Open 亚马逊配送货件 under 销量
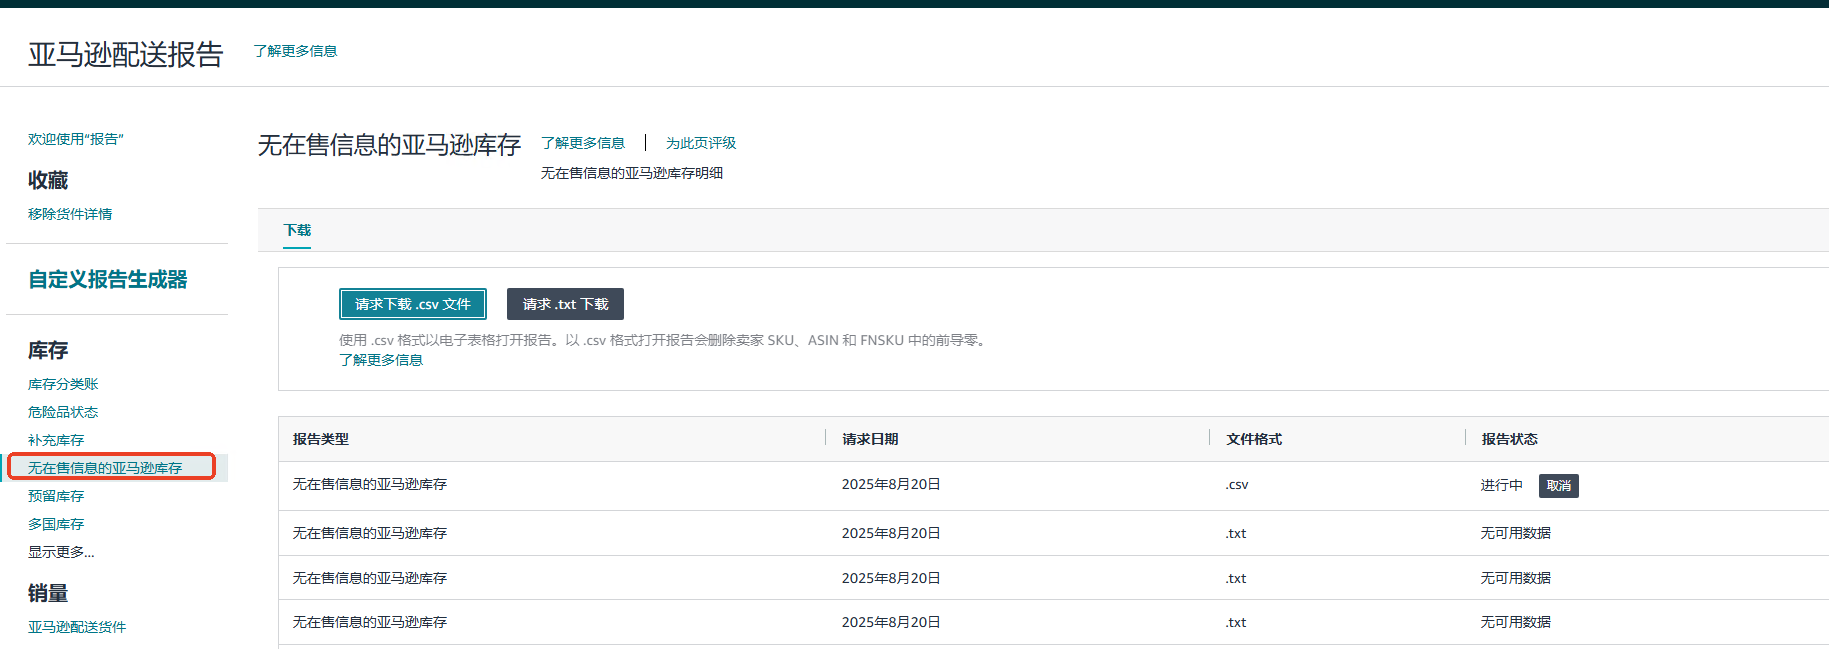 pos(77,627)
